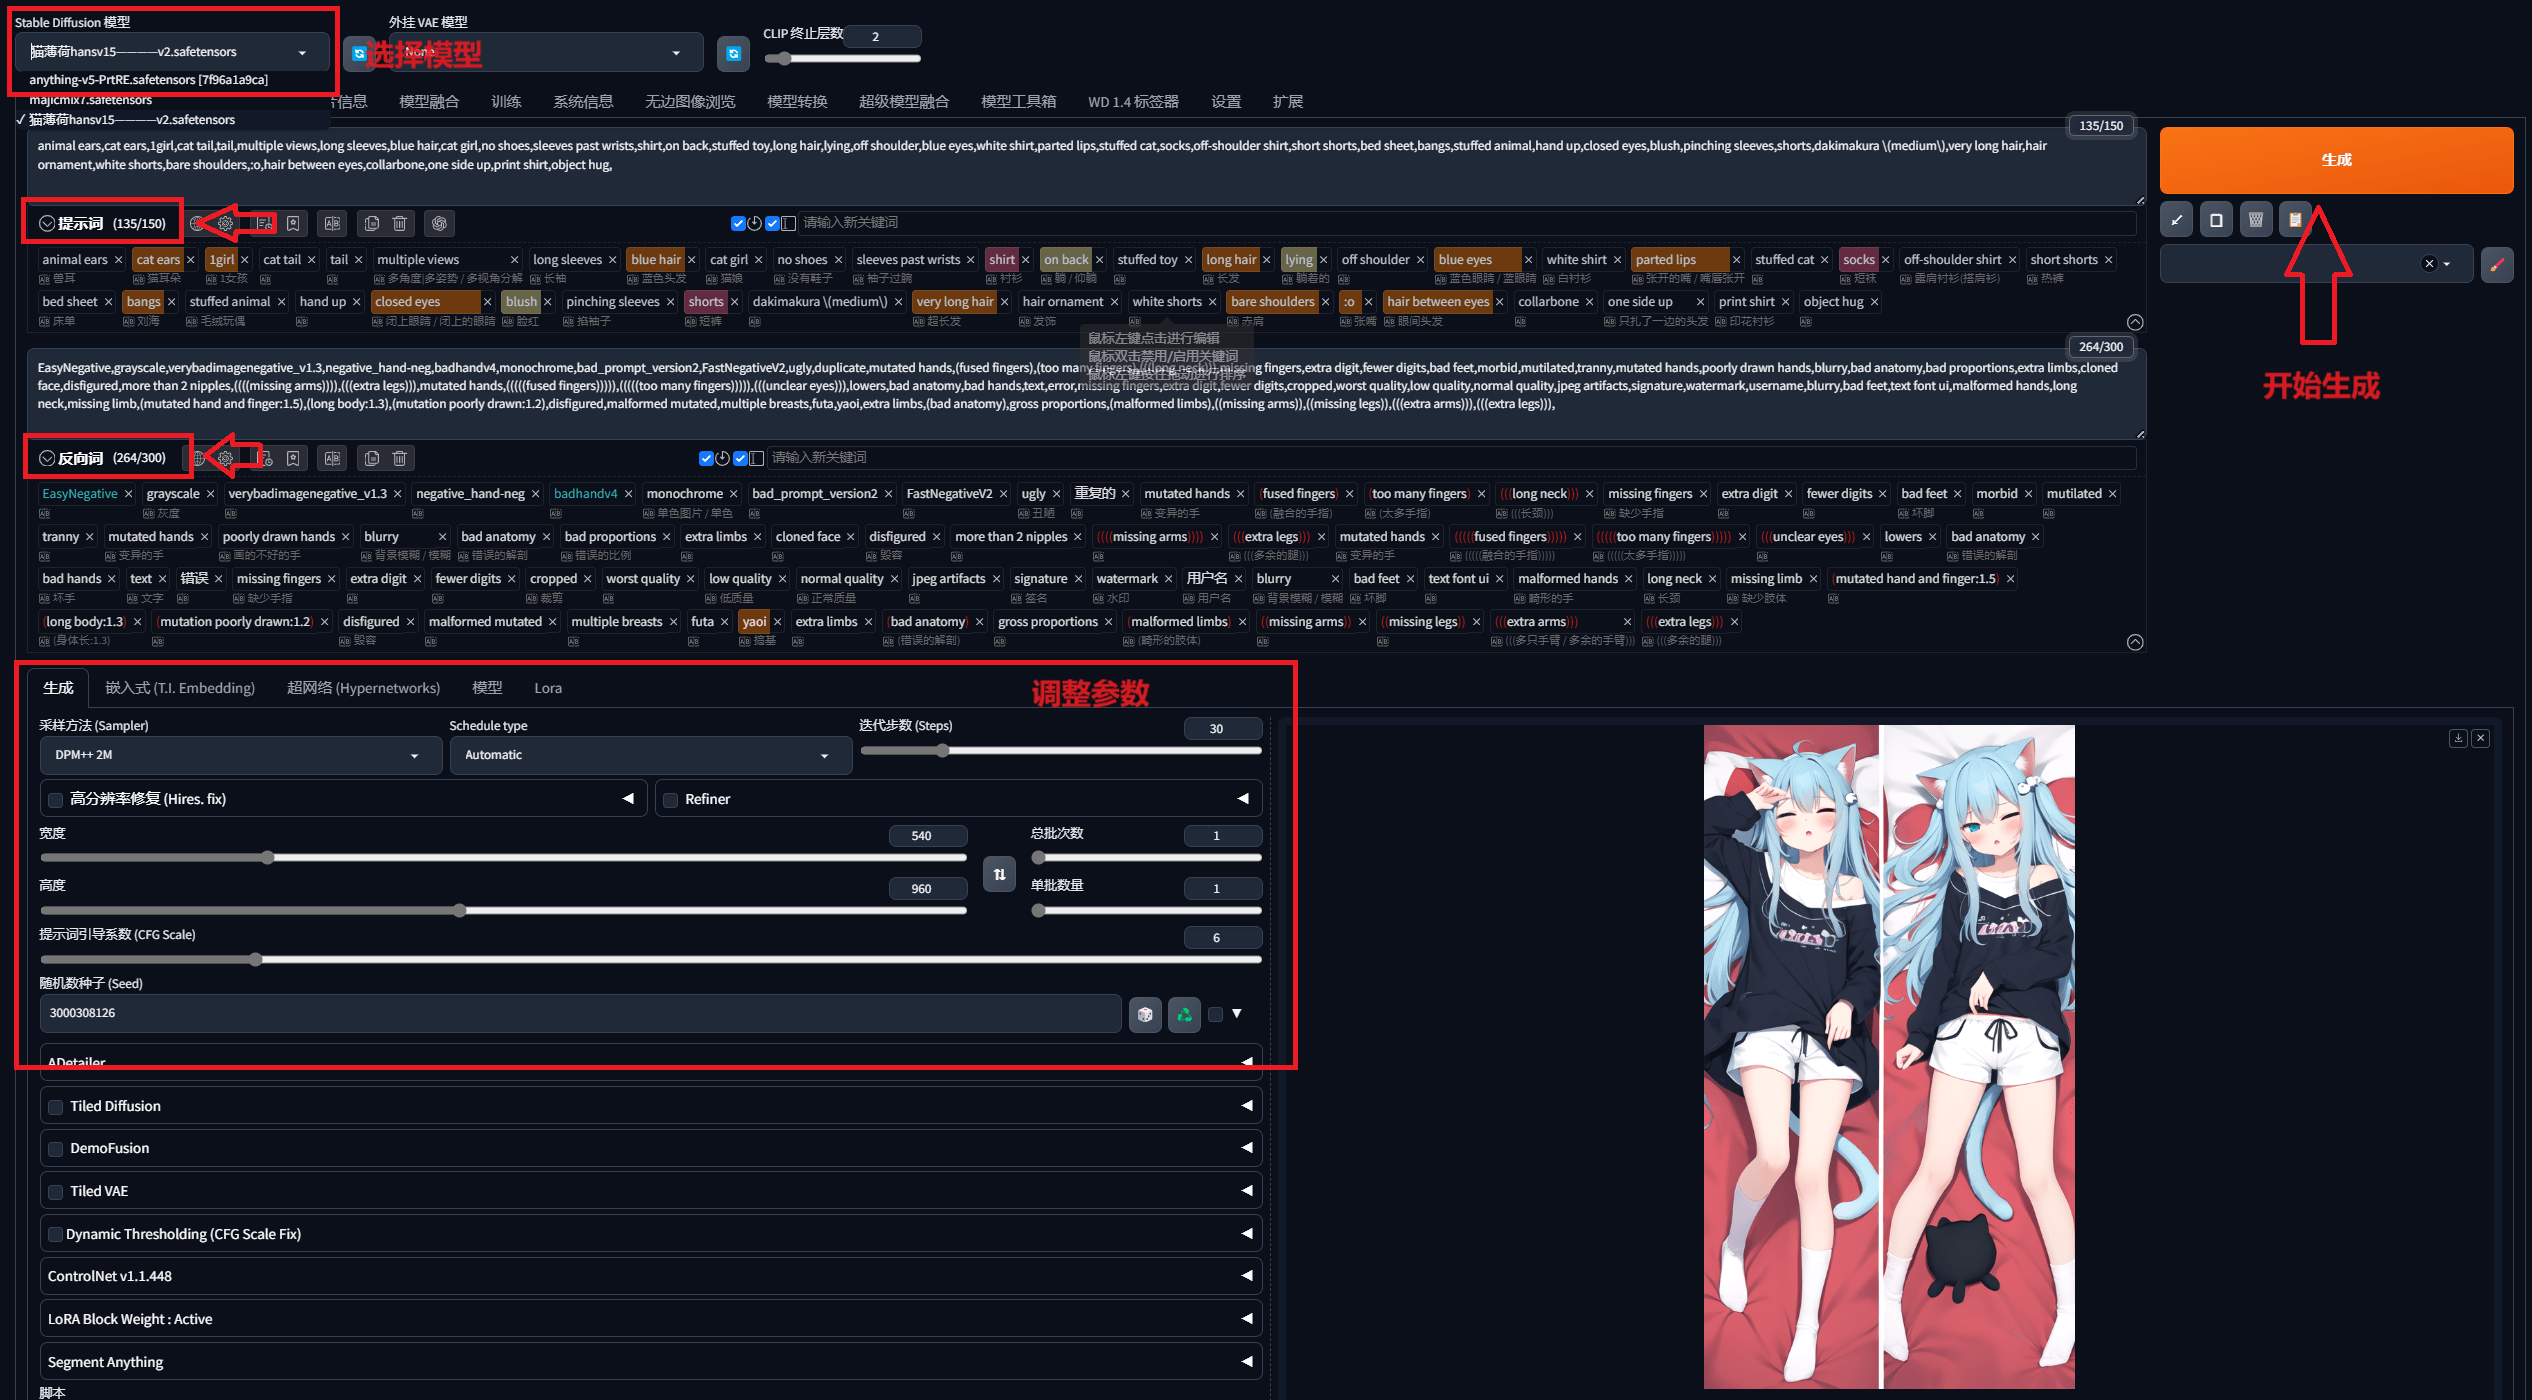Copy prompt keywords with the copy icon
This screenshot has height=1400, width=2532.
pos(372,223)
